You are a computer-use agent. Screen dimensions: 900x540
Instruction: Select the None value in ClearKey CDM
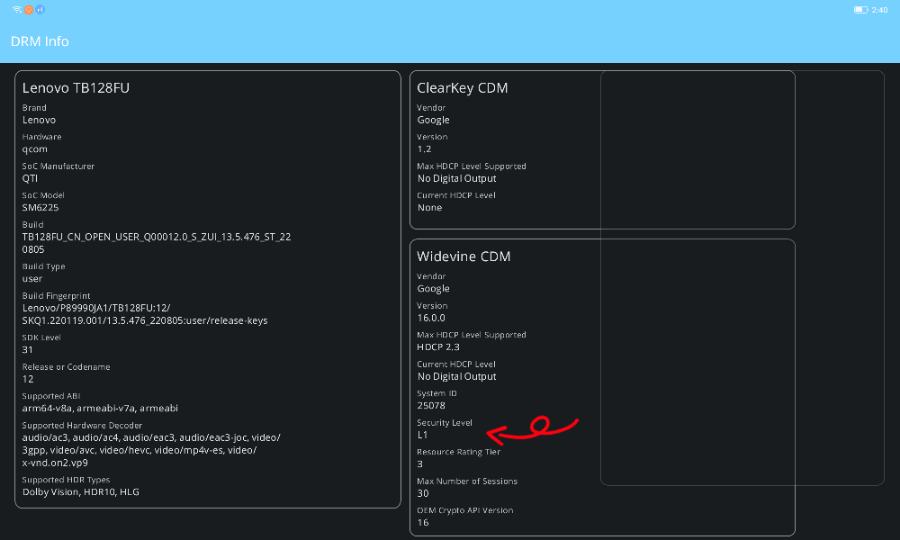(429, 208)
